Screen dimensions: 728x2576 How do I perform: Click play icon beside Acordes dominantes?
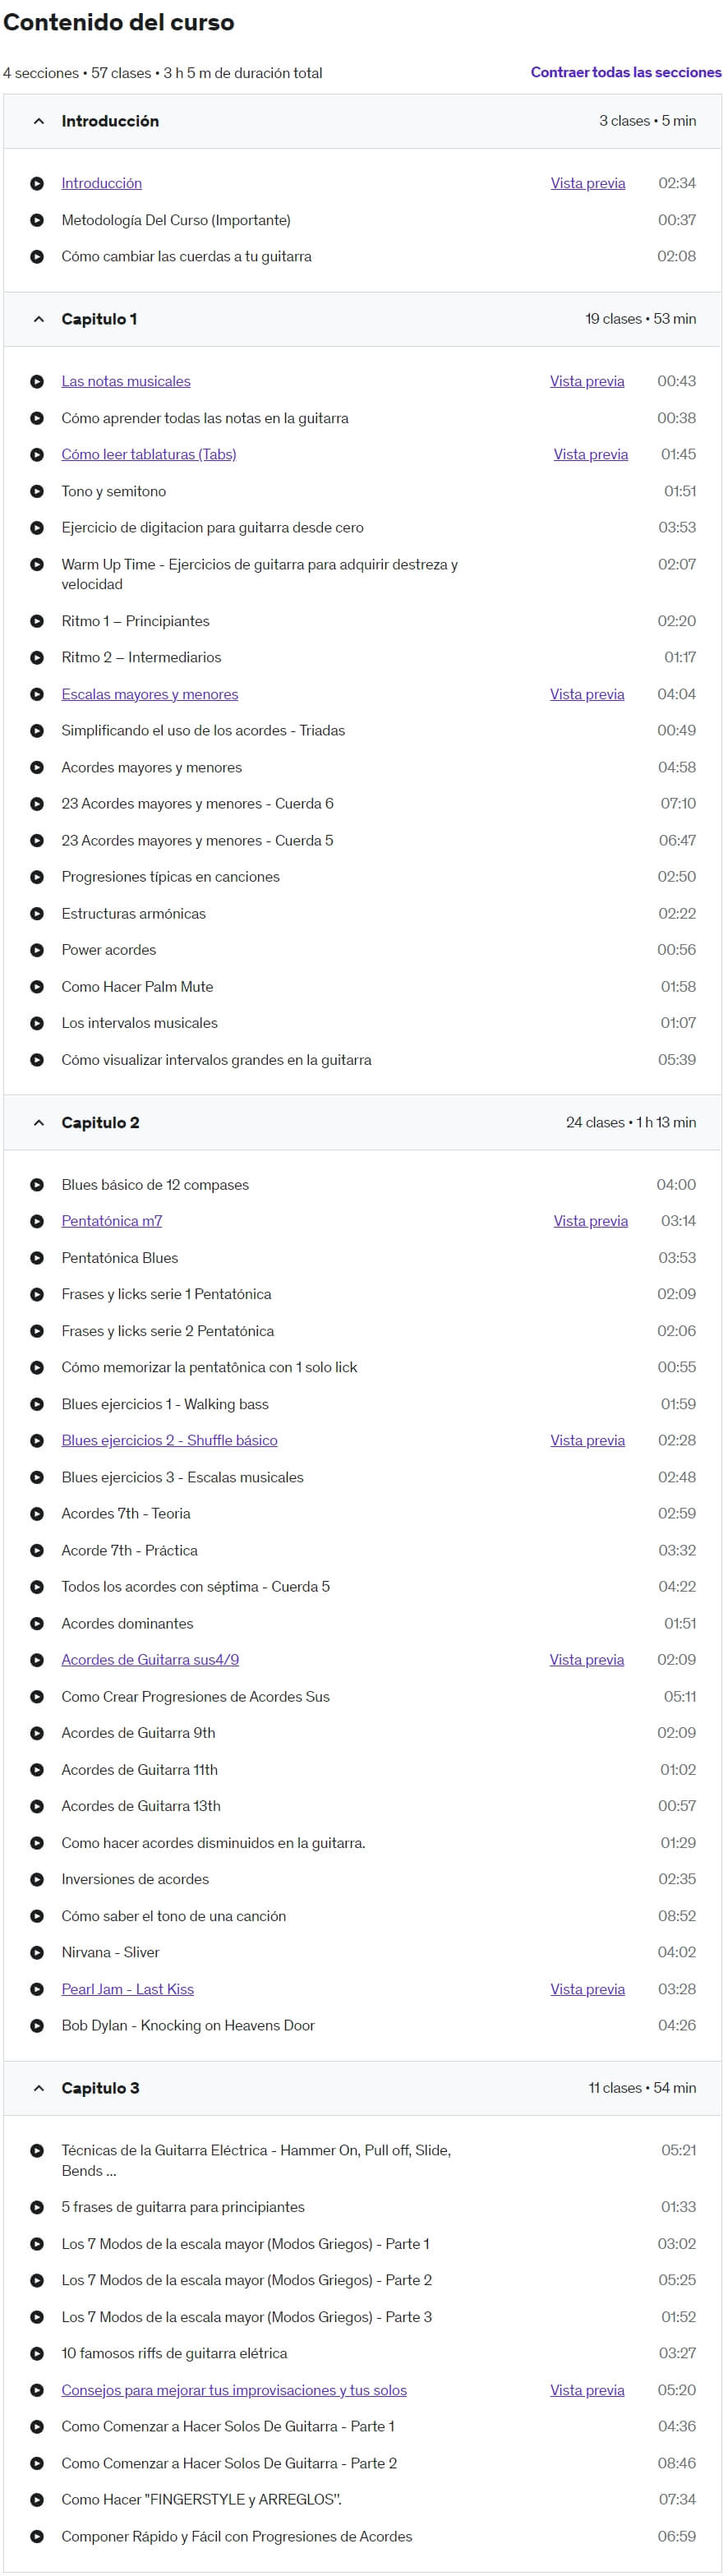coord(37,1623)
